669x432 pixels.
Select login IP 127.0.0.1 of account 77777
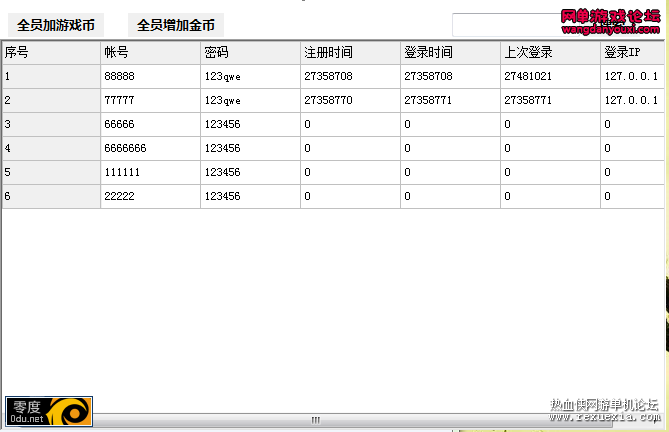[633, 101]
